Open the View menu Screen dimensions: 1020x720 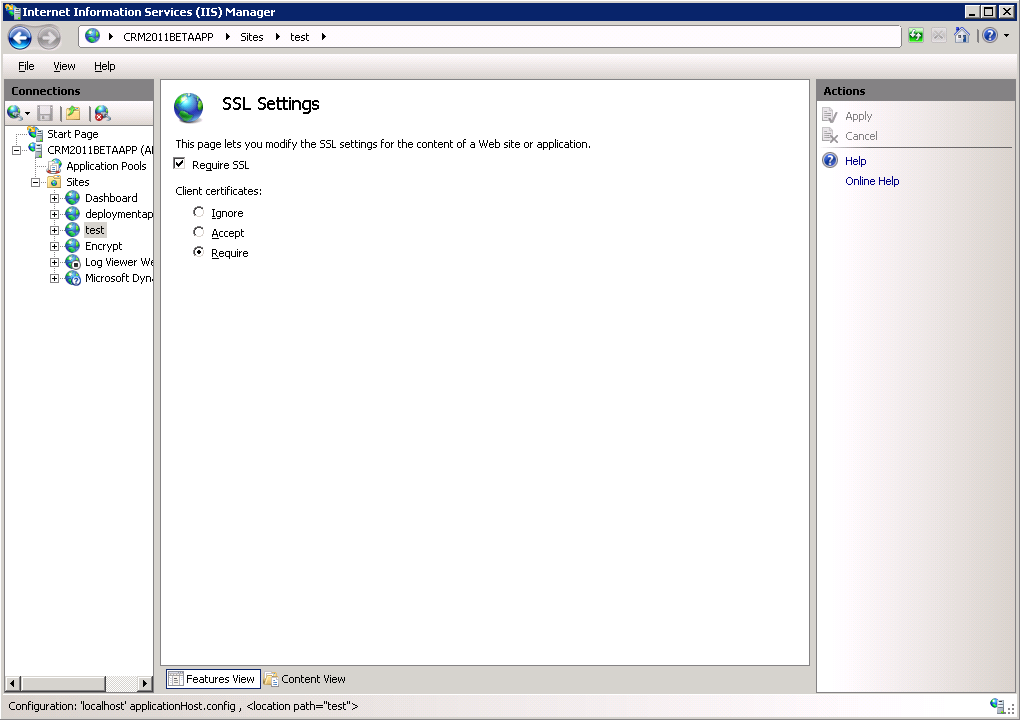63,66
